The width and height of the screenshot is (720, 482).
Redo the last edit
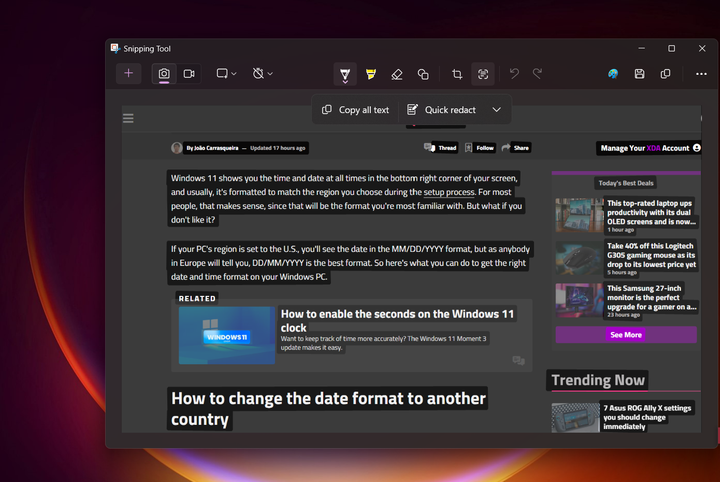tap(537, 73)
